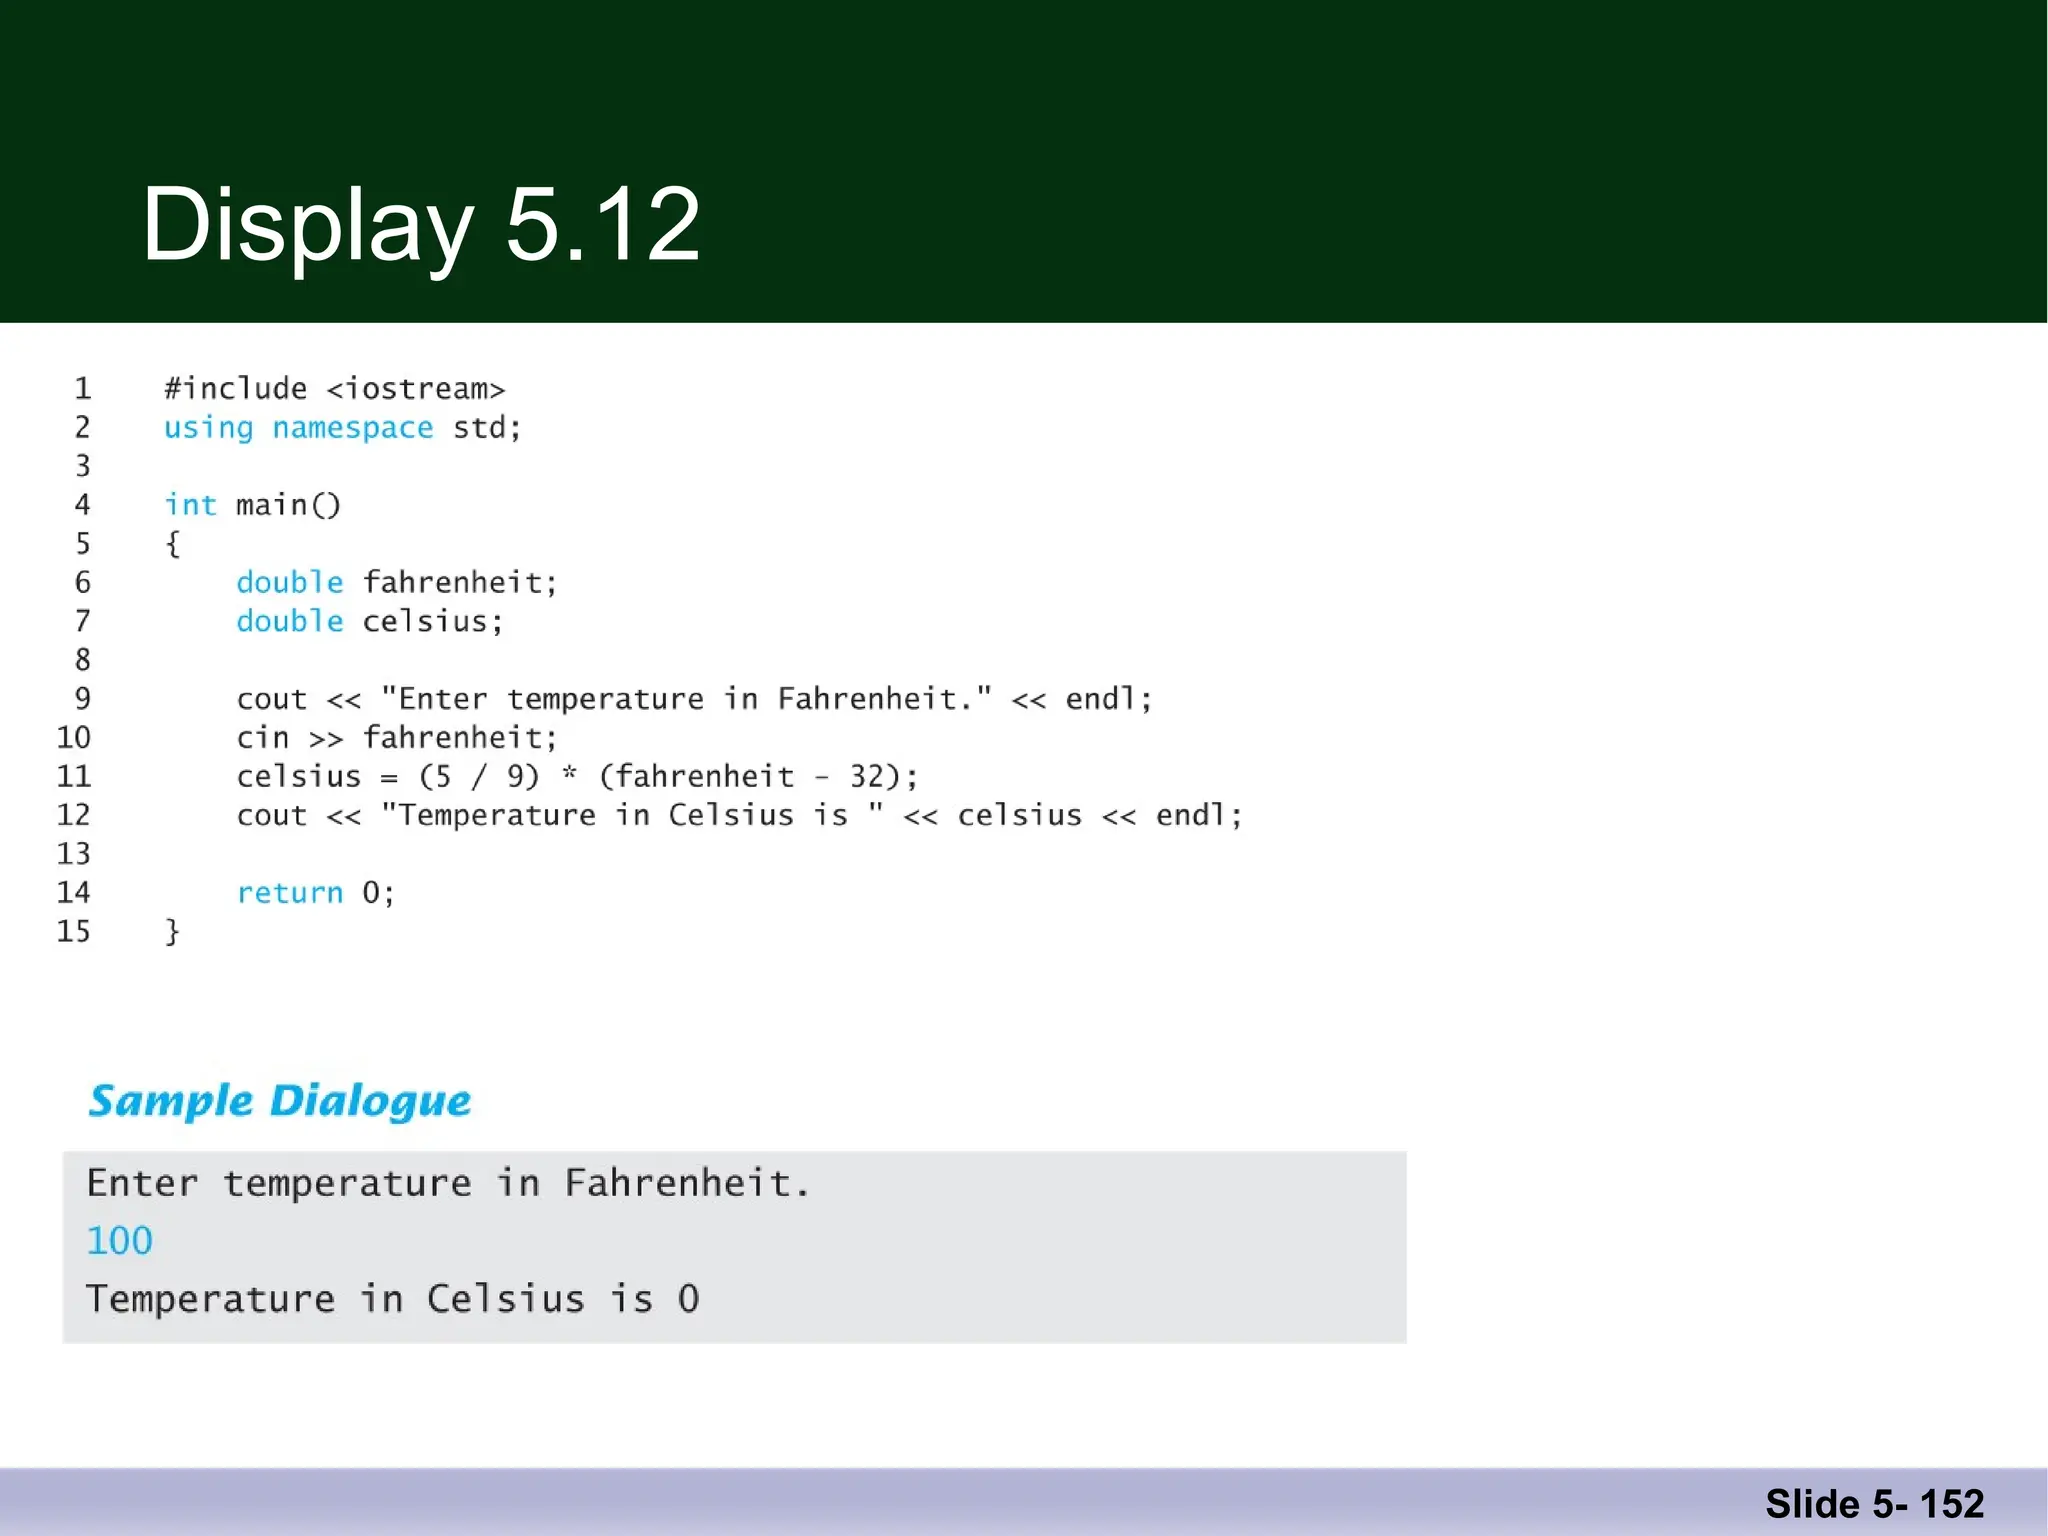This screenshot has height=1536, width=2048.
Task: Click the cout 'Enter temperature in Fahrenheit.' code line
Action: pyautogui.click(x=695, y=698)
